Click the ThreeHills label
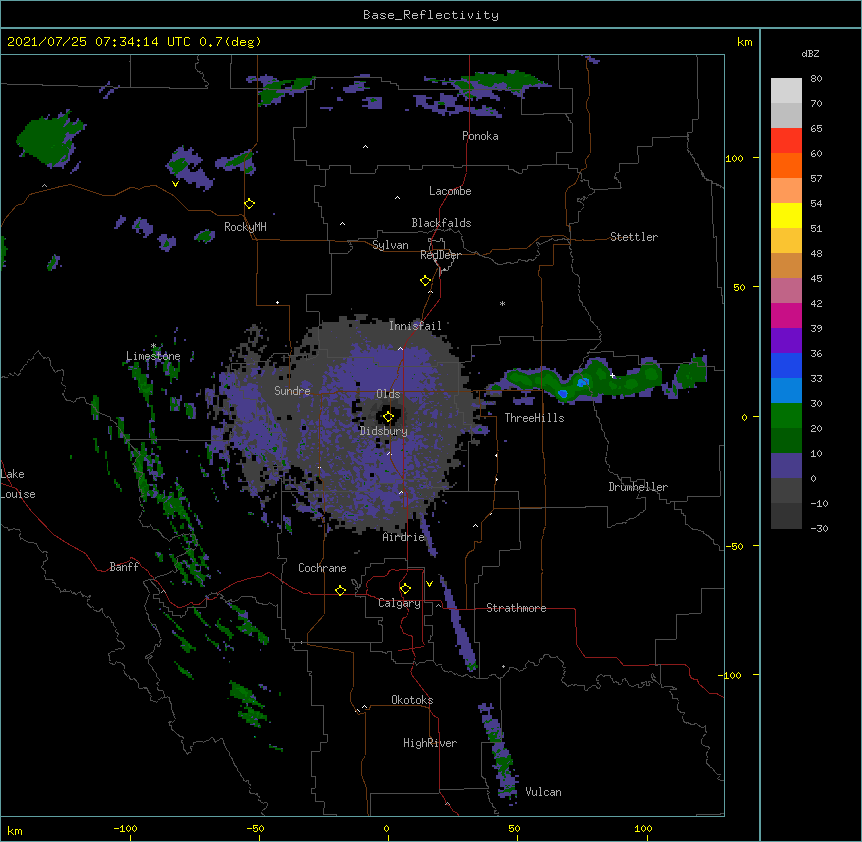This screenshot has width=862, height=842. [534, 418]
